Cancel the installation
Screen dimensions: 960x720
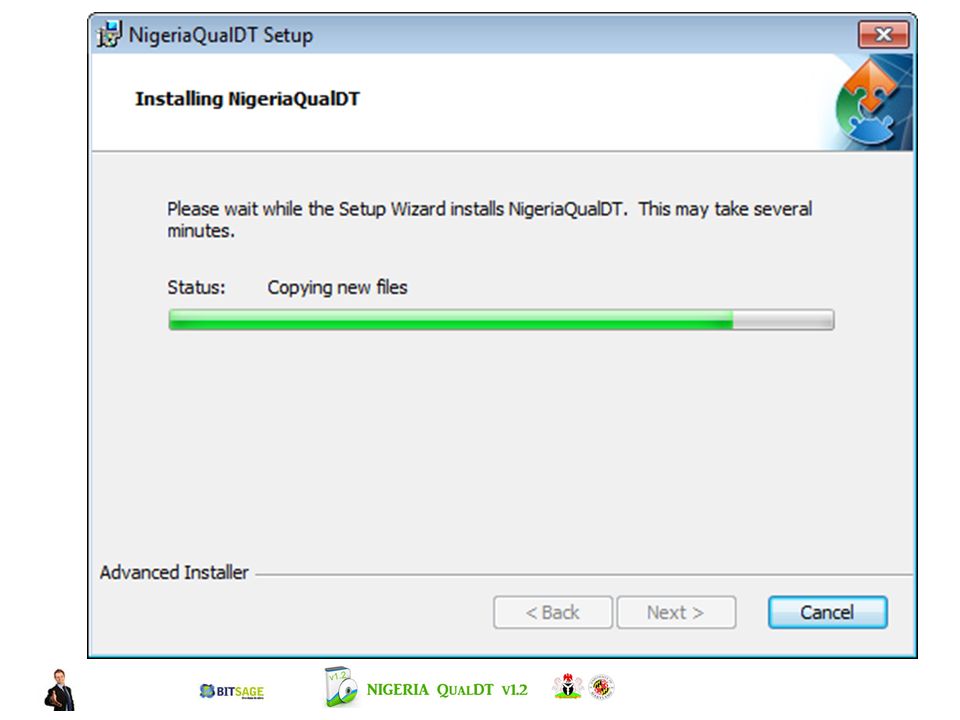click(x=827, y=612)
